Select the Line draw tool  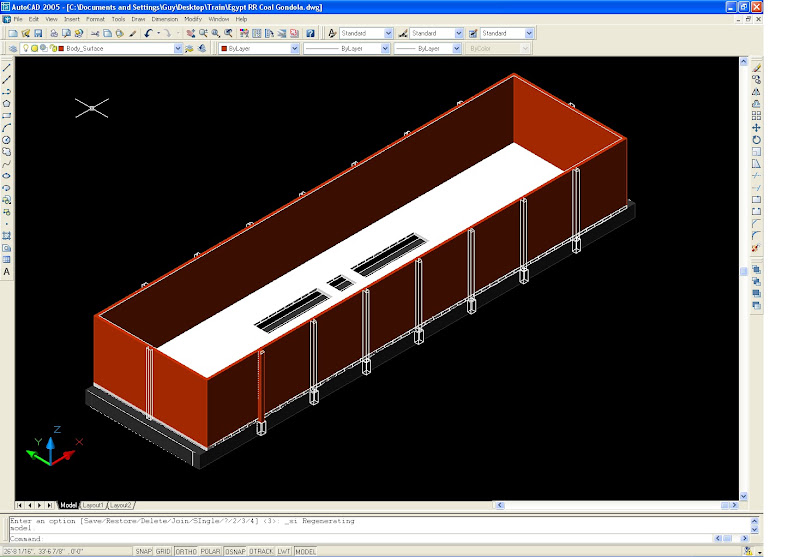pyautogui.click(x=7, y=67)
